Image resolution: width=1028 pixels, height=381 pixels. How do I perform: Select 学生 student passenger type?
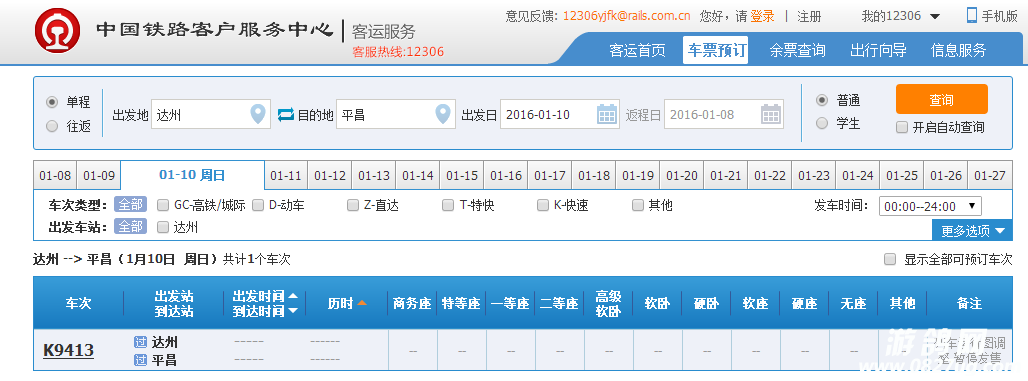(x=821, y=123)
